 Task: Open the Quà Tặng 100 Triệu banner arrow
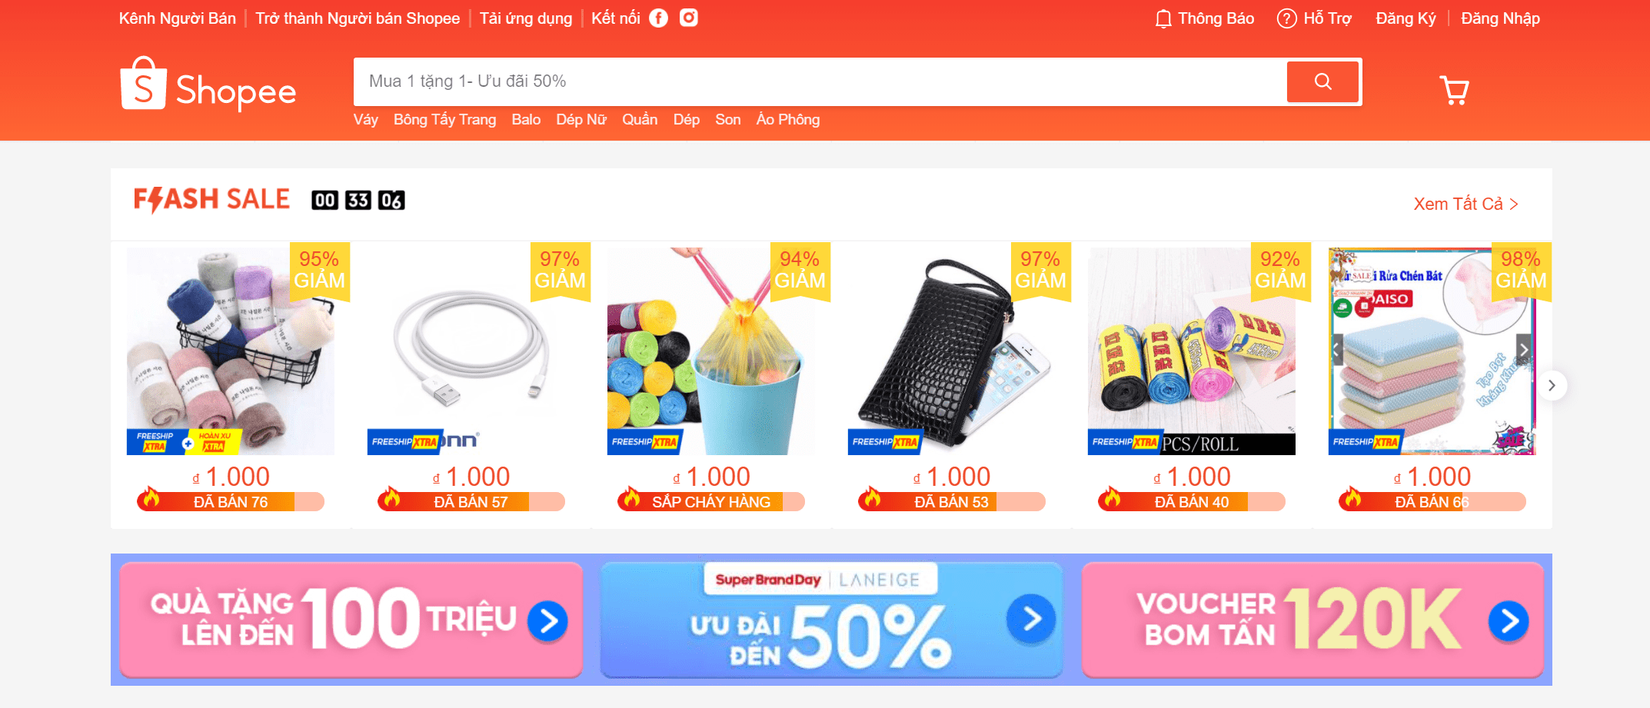tap(547, 621)
